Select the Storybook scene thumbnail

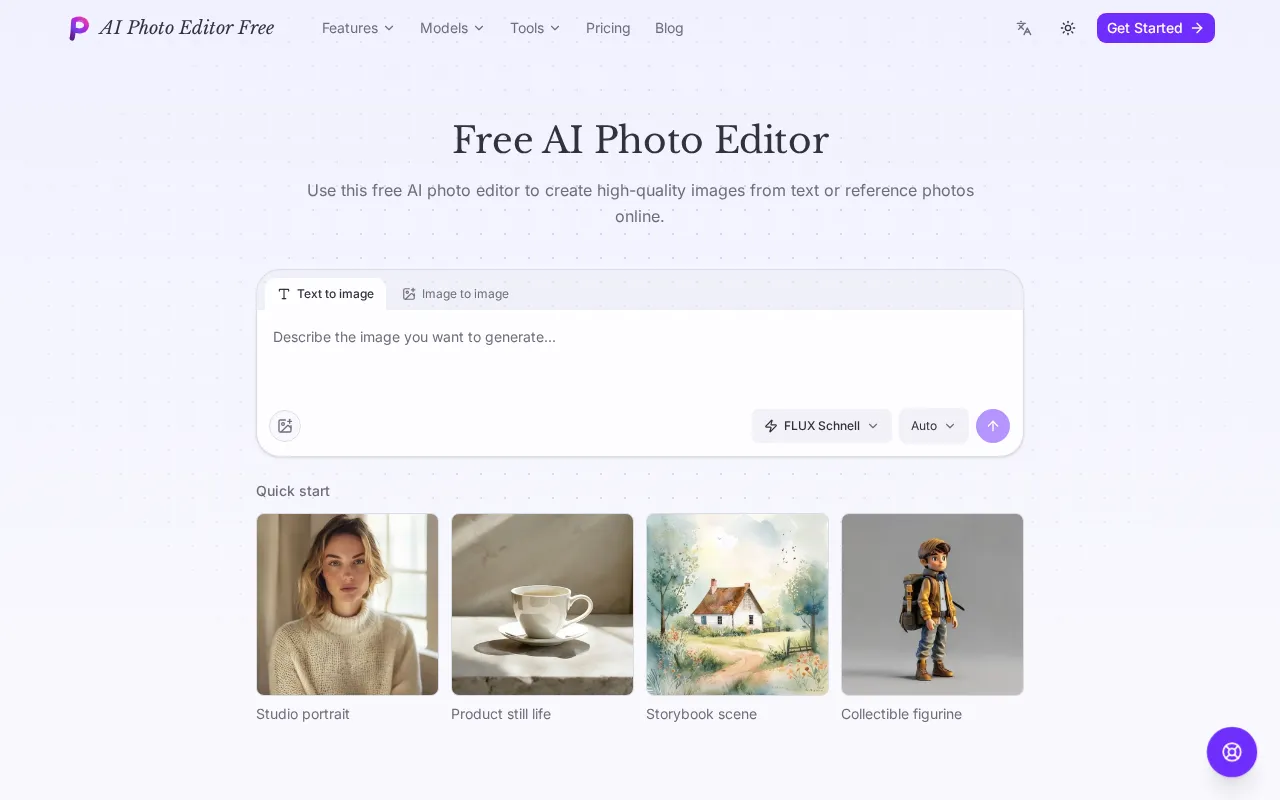pos(737,604)
